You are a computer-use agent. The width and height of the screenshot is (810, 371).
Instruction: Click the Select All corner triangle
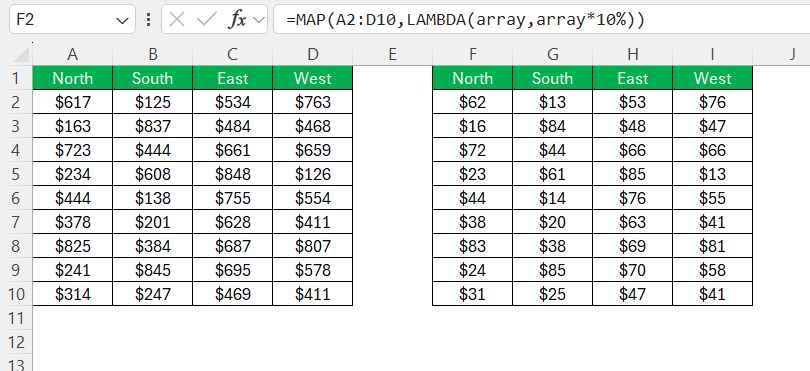[21, 54]
